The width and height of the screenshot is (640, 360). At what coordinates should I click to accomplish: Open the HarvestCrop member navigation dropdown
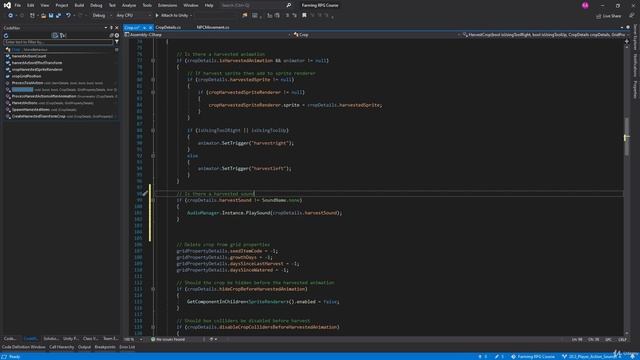click(x=546, y=35)
